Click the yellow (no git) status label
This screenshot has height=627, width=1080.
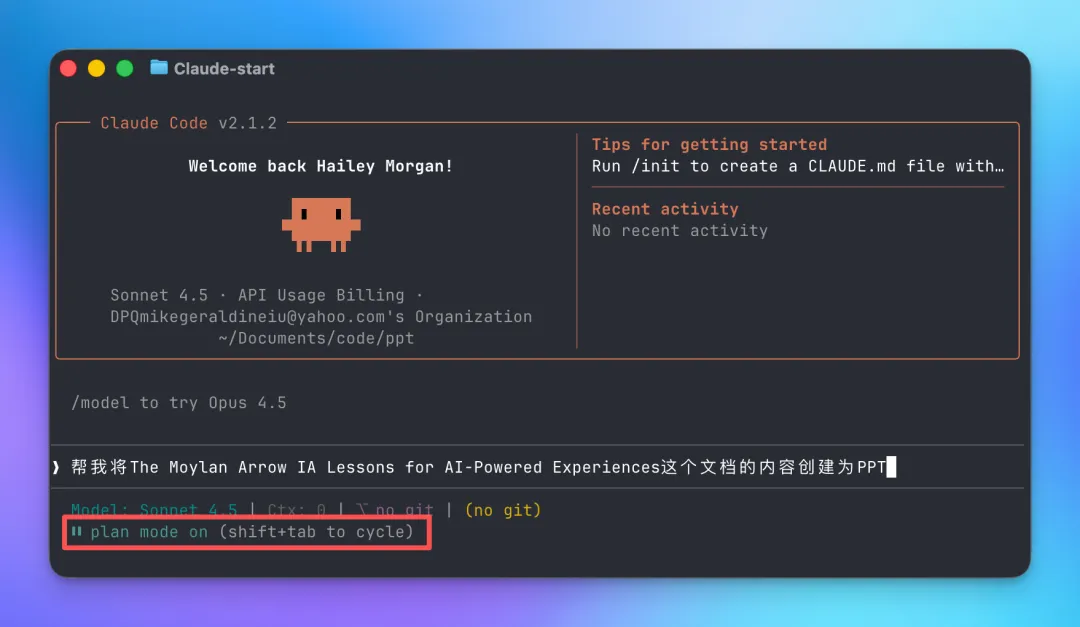click(503, 510)
